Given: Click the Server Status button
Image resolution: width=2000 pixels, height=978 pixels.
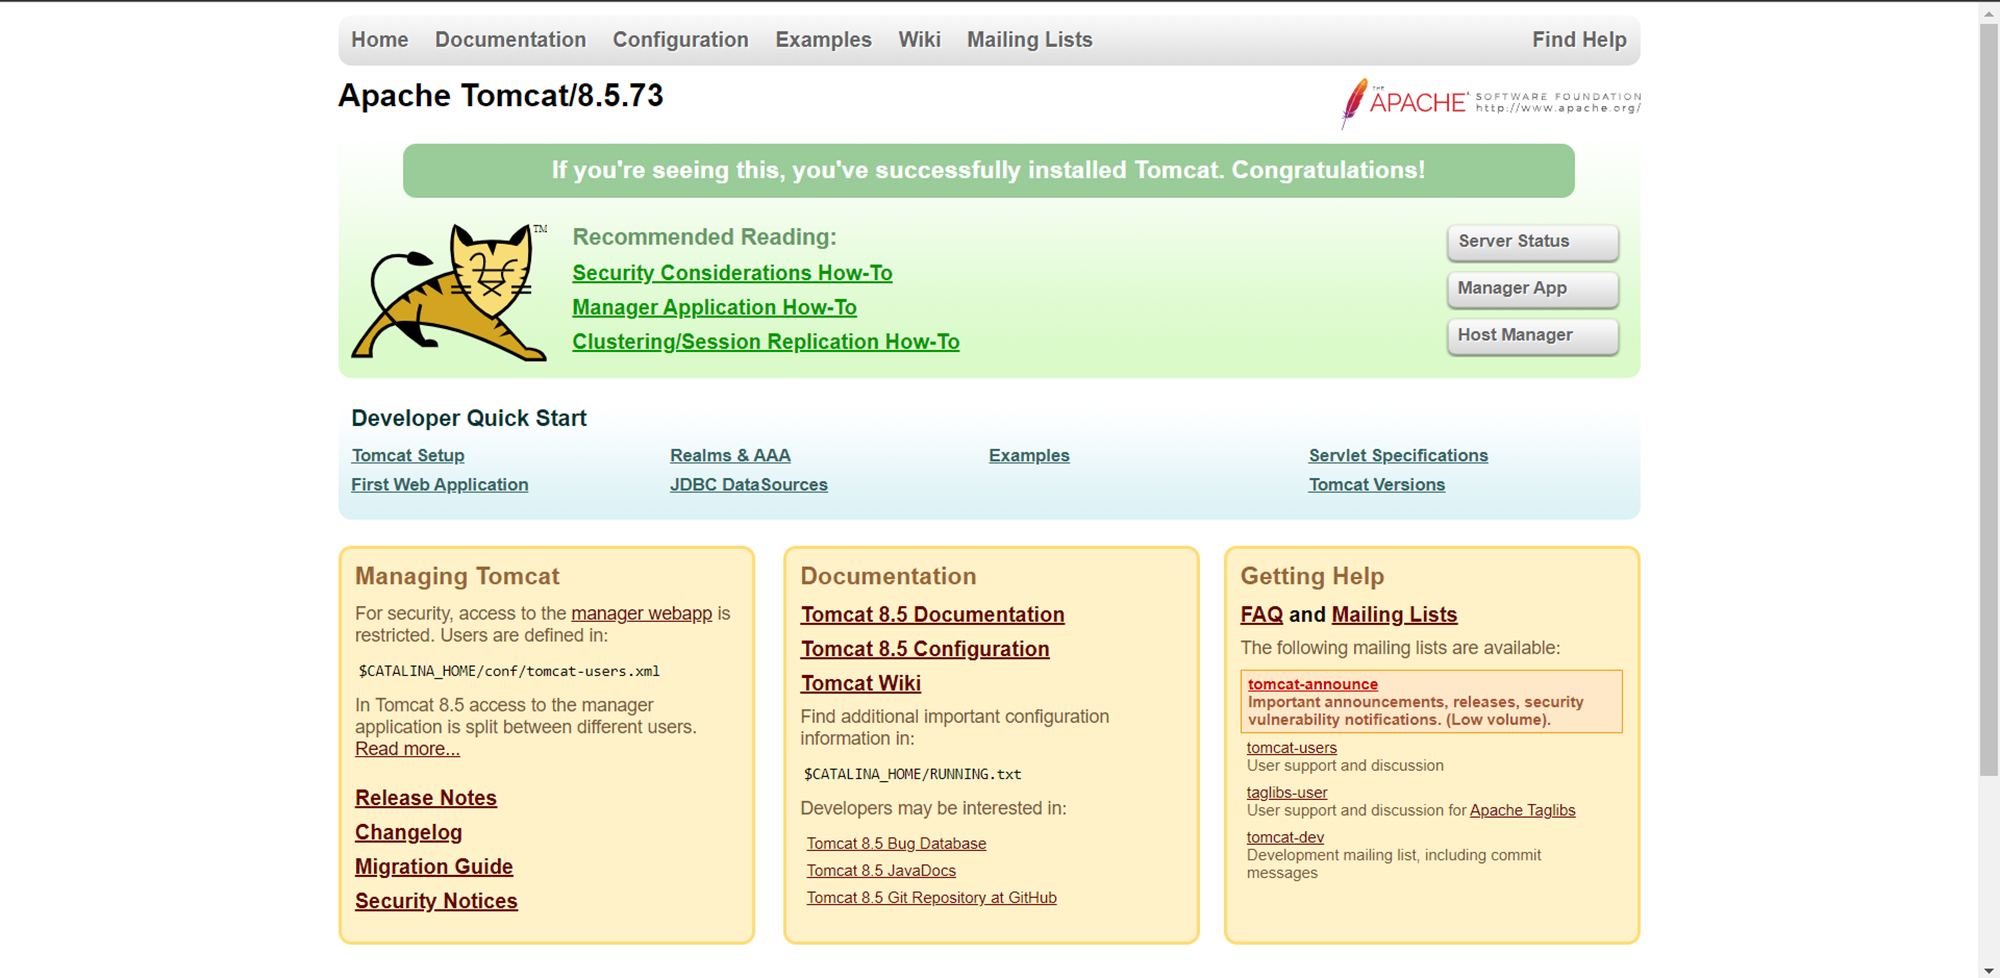Looking at the screenshot, I should point(1532,242).
